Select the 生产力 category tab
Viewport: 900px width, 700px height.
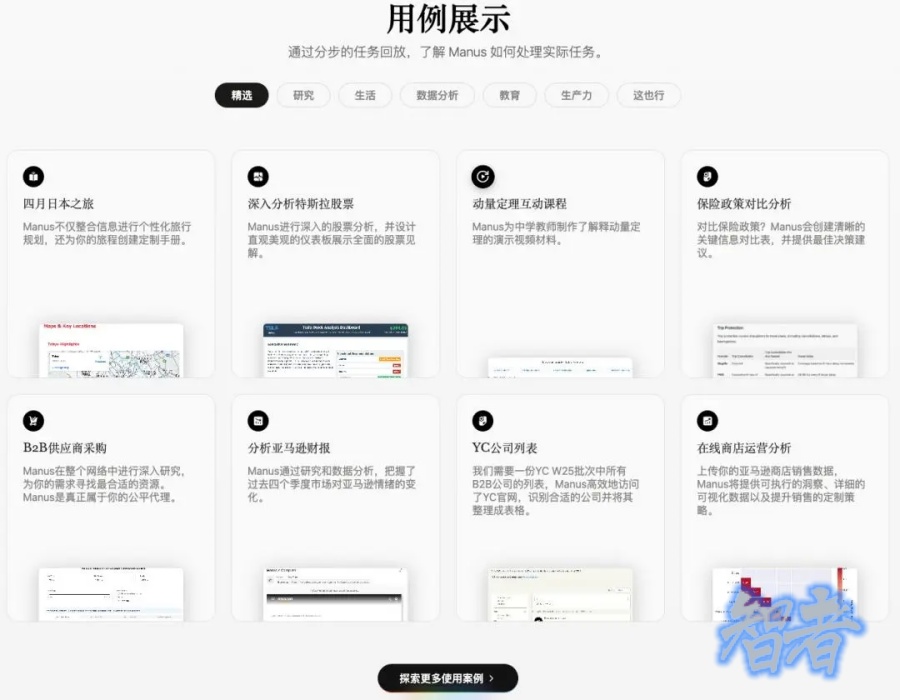pyautogui.click(x=576, y=96)
